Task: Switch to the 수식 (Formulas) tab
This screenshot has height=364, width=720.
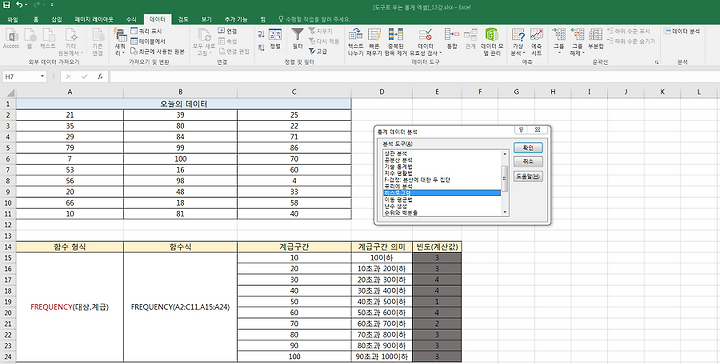Action: tap(131, 19)
